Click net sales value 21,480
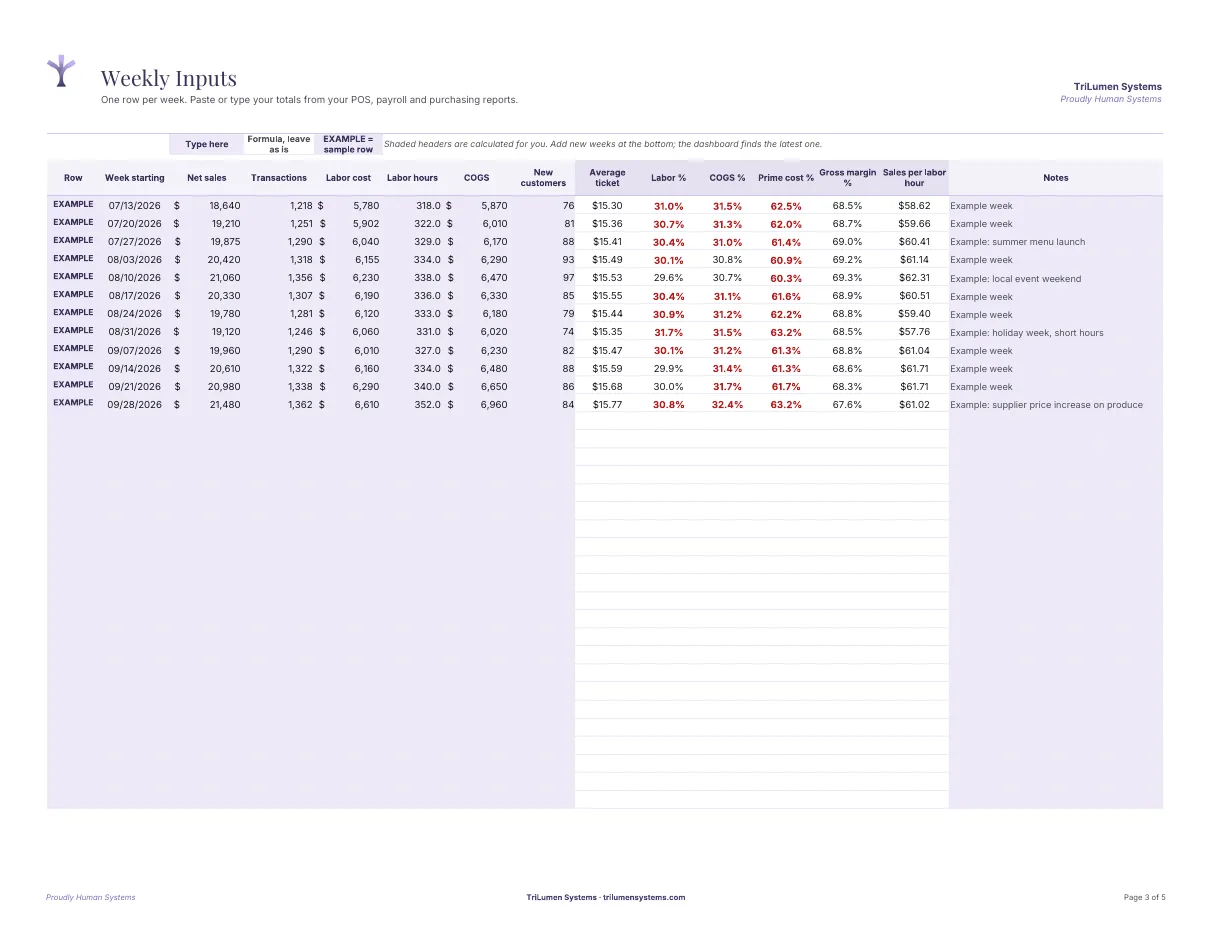This screenshot has height=935, width=1210. pyautogui.click(x=225, y=404)
